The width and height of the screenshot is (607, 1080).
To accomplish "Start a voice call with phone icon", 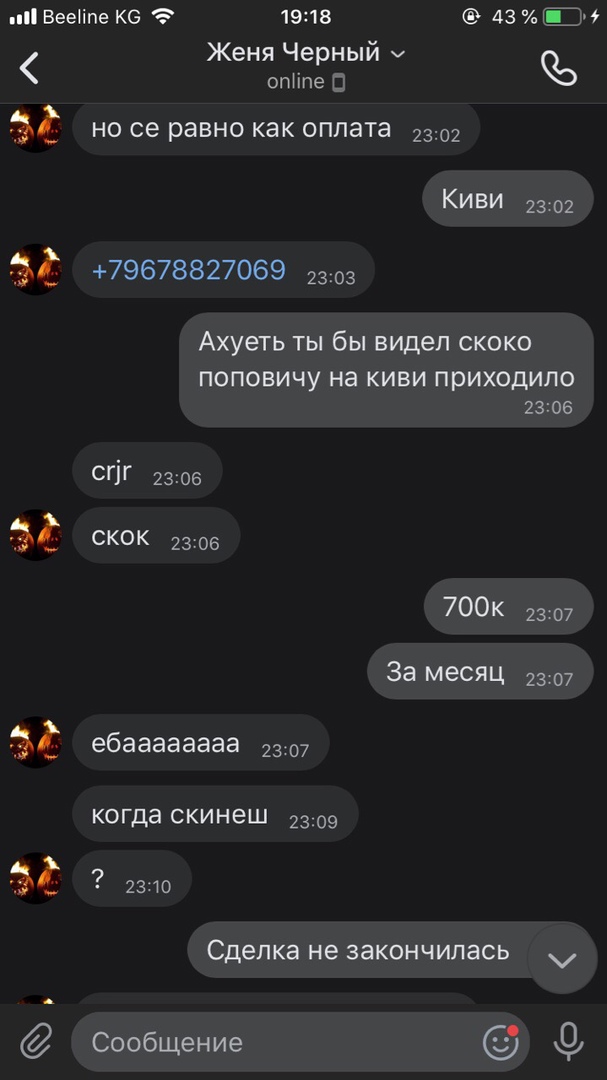I will tap(558, 68).
